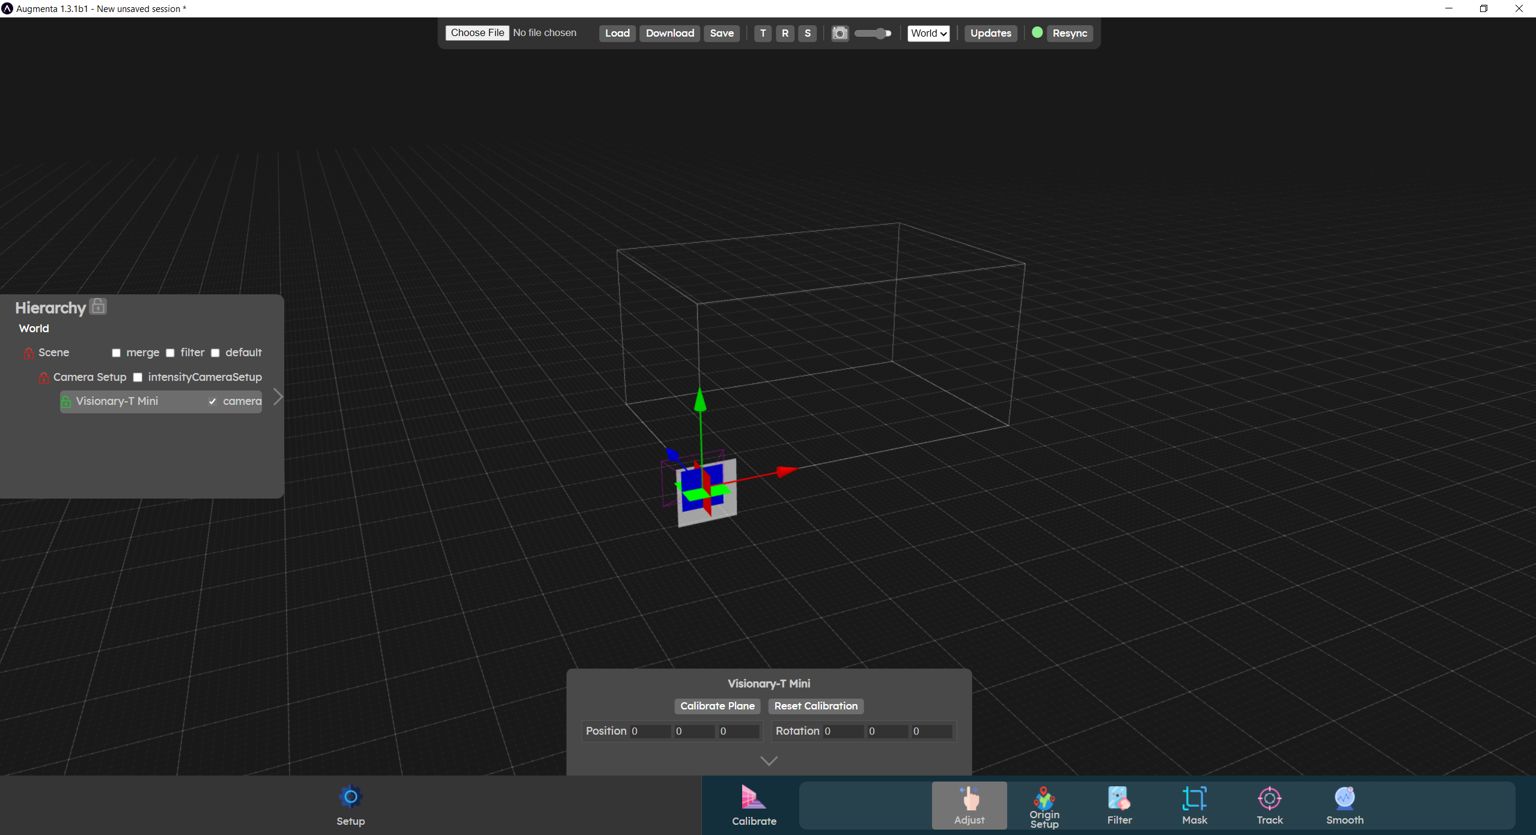Open the Origin Setup tool
The height and width of the screenshot is (835, 1536).
[1044, 805]
